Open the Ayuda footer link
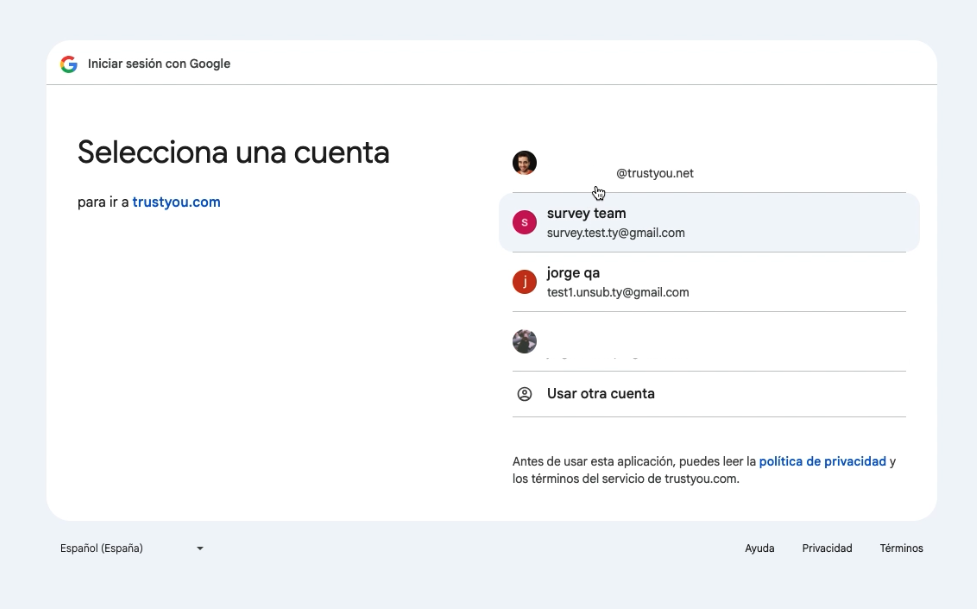 pyautogui.click(x=760, y=549)
